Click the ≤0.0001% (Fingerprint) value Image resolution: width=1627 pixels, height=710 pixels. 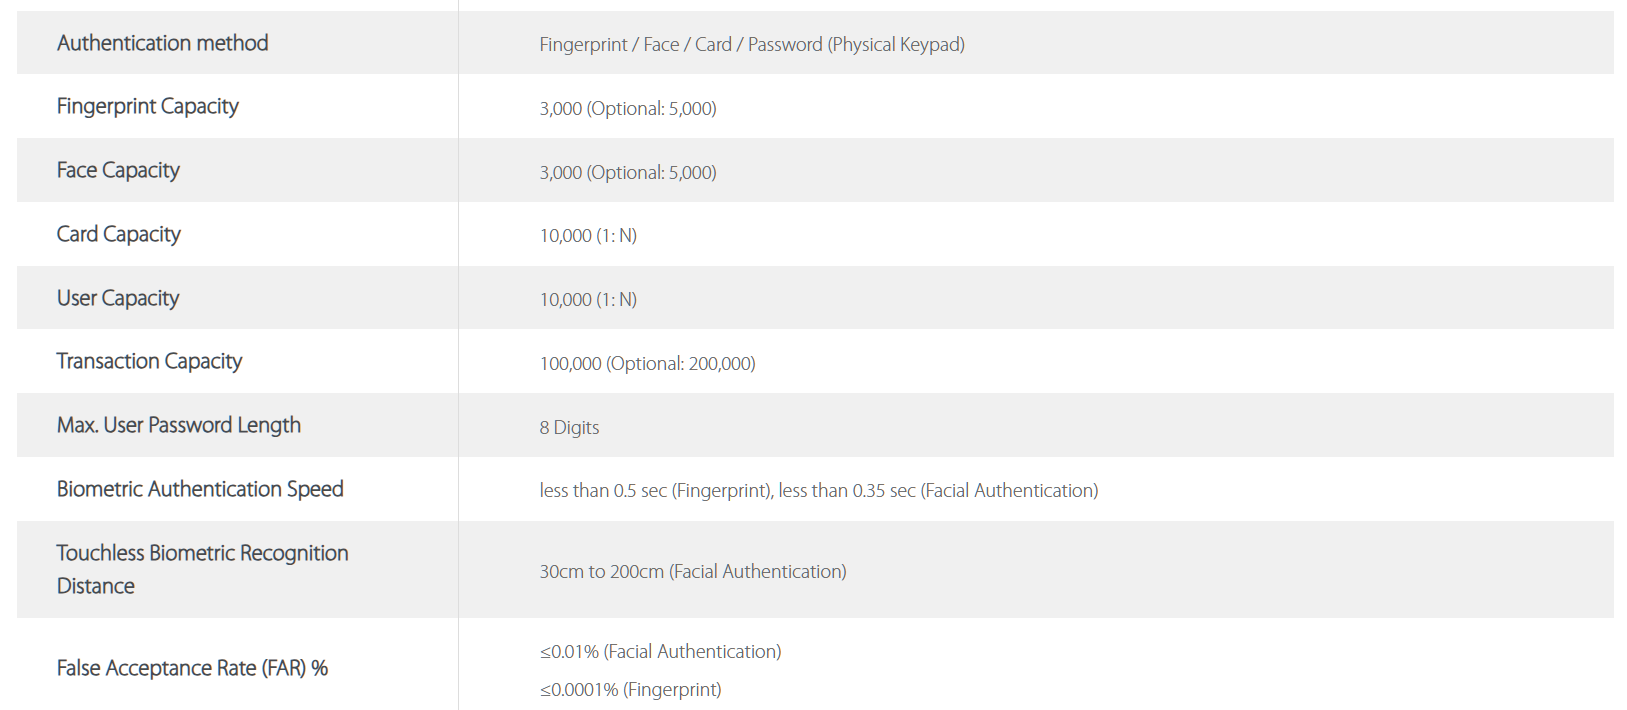tap(630, 689)
